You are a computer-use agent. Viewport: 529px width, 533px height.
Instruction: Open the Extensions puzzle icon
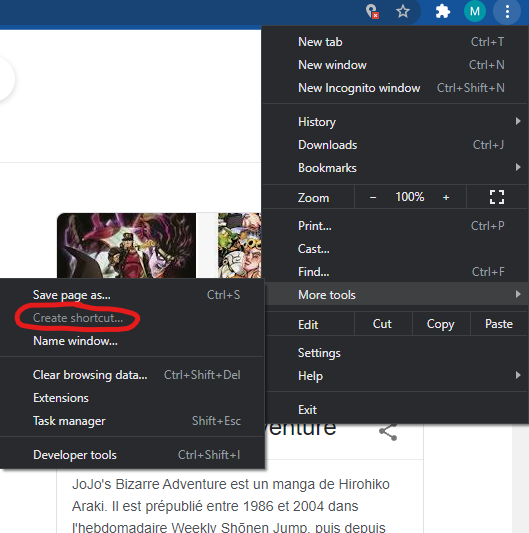click(x=443, y=12)
